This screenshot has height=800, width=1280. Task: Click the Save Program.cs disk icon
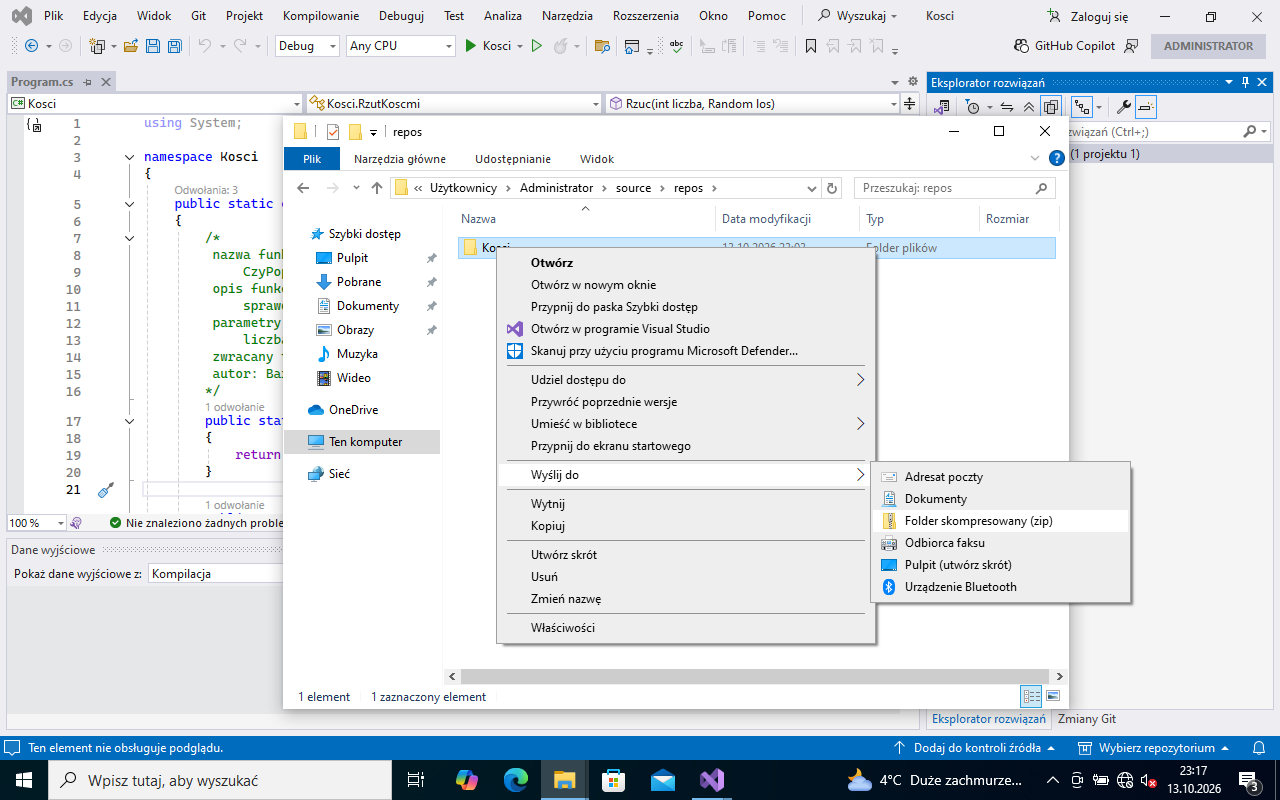[153, 46]
